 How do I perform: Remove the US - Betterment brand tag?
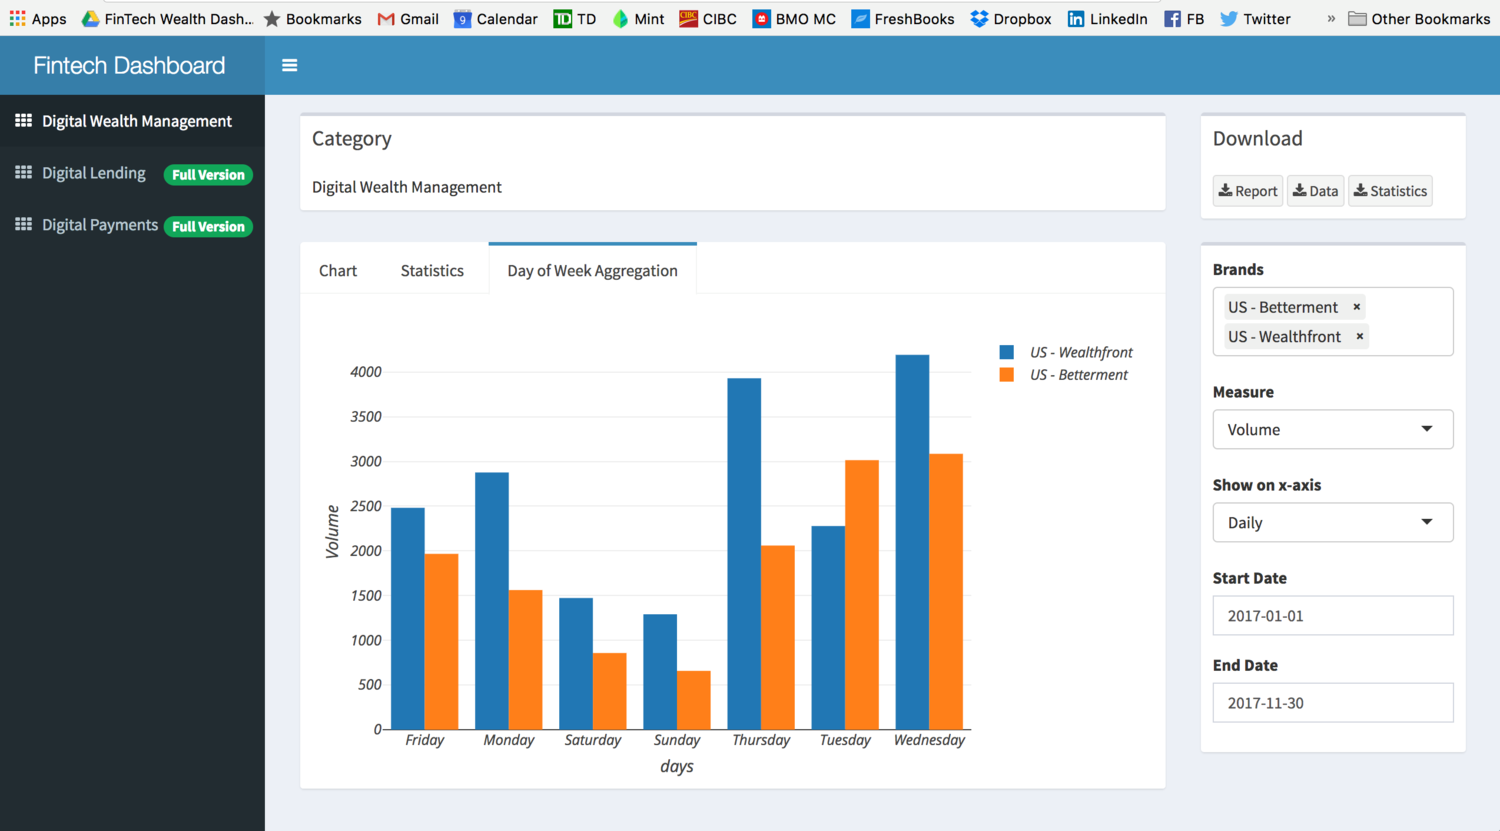point(1357,307)
